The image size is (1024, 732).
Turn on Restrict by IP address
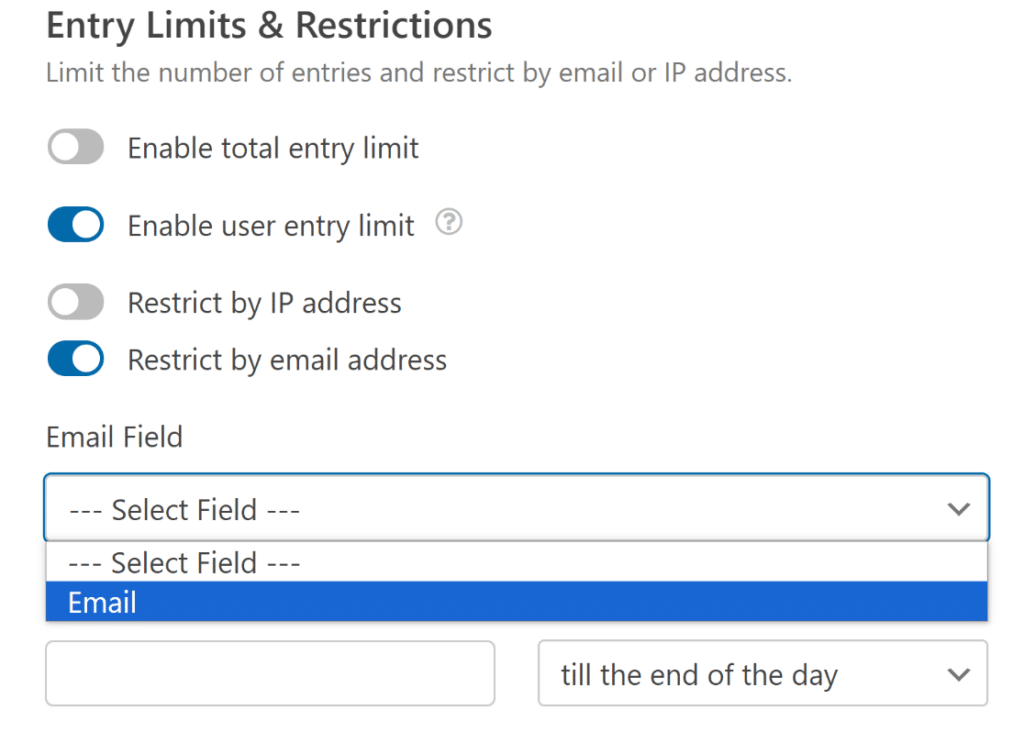click(75, 302)
